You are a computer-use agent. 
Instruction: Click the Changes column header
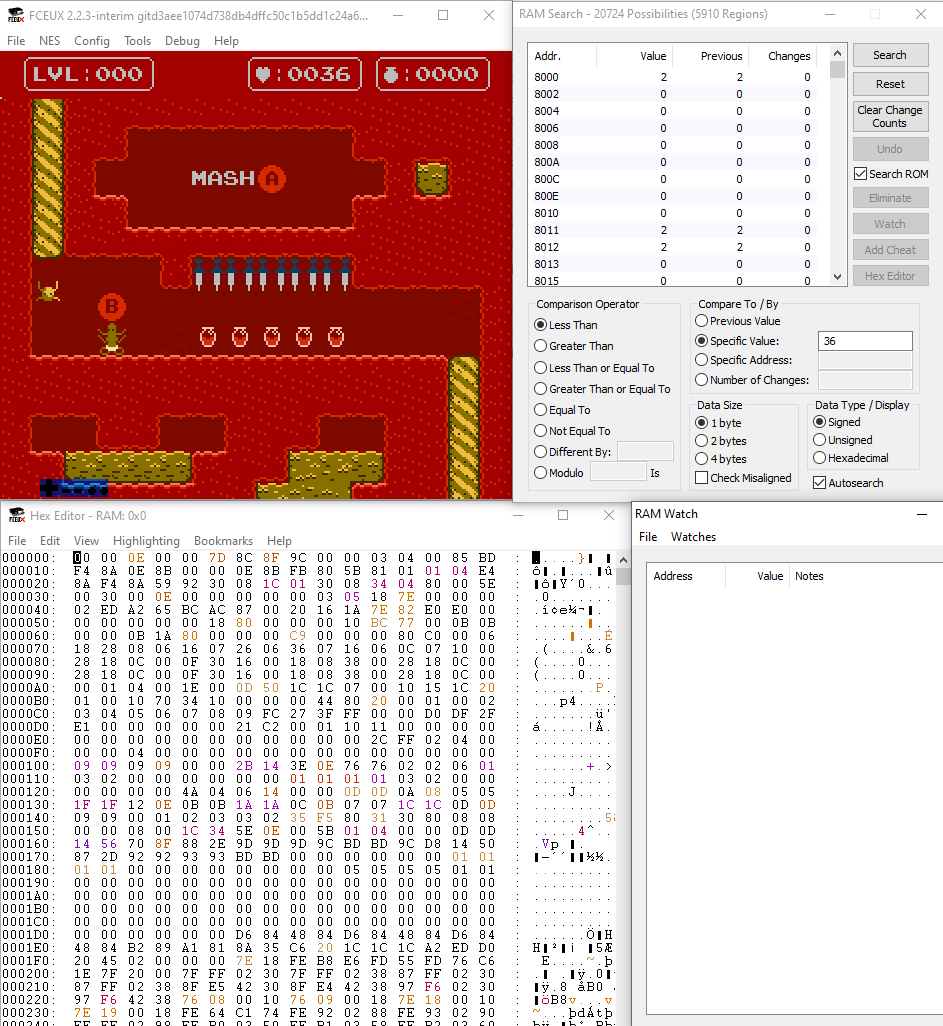click(782, 56)
